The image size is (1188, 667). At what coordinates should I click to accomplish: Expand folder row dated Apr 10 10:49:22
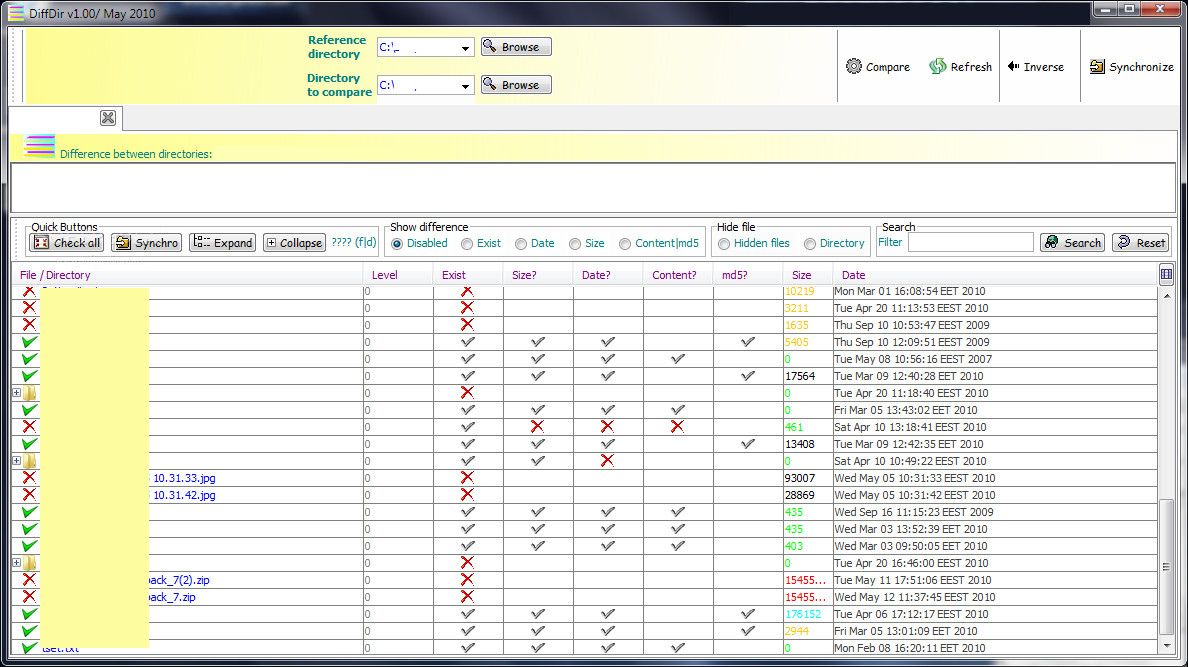tap(17, 461)
